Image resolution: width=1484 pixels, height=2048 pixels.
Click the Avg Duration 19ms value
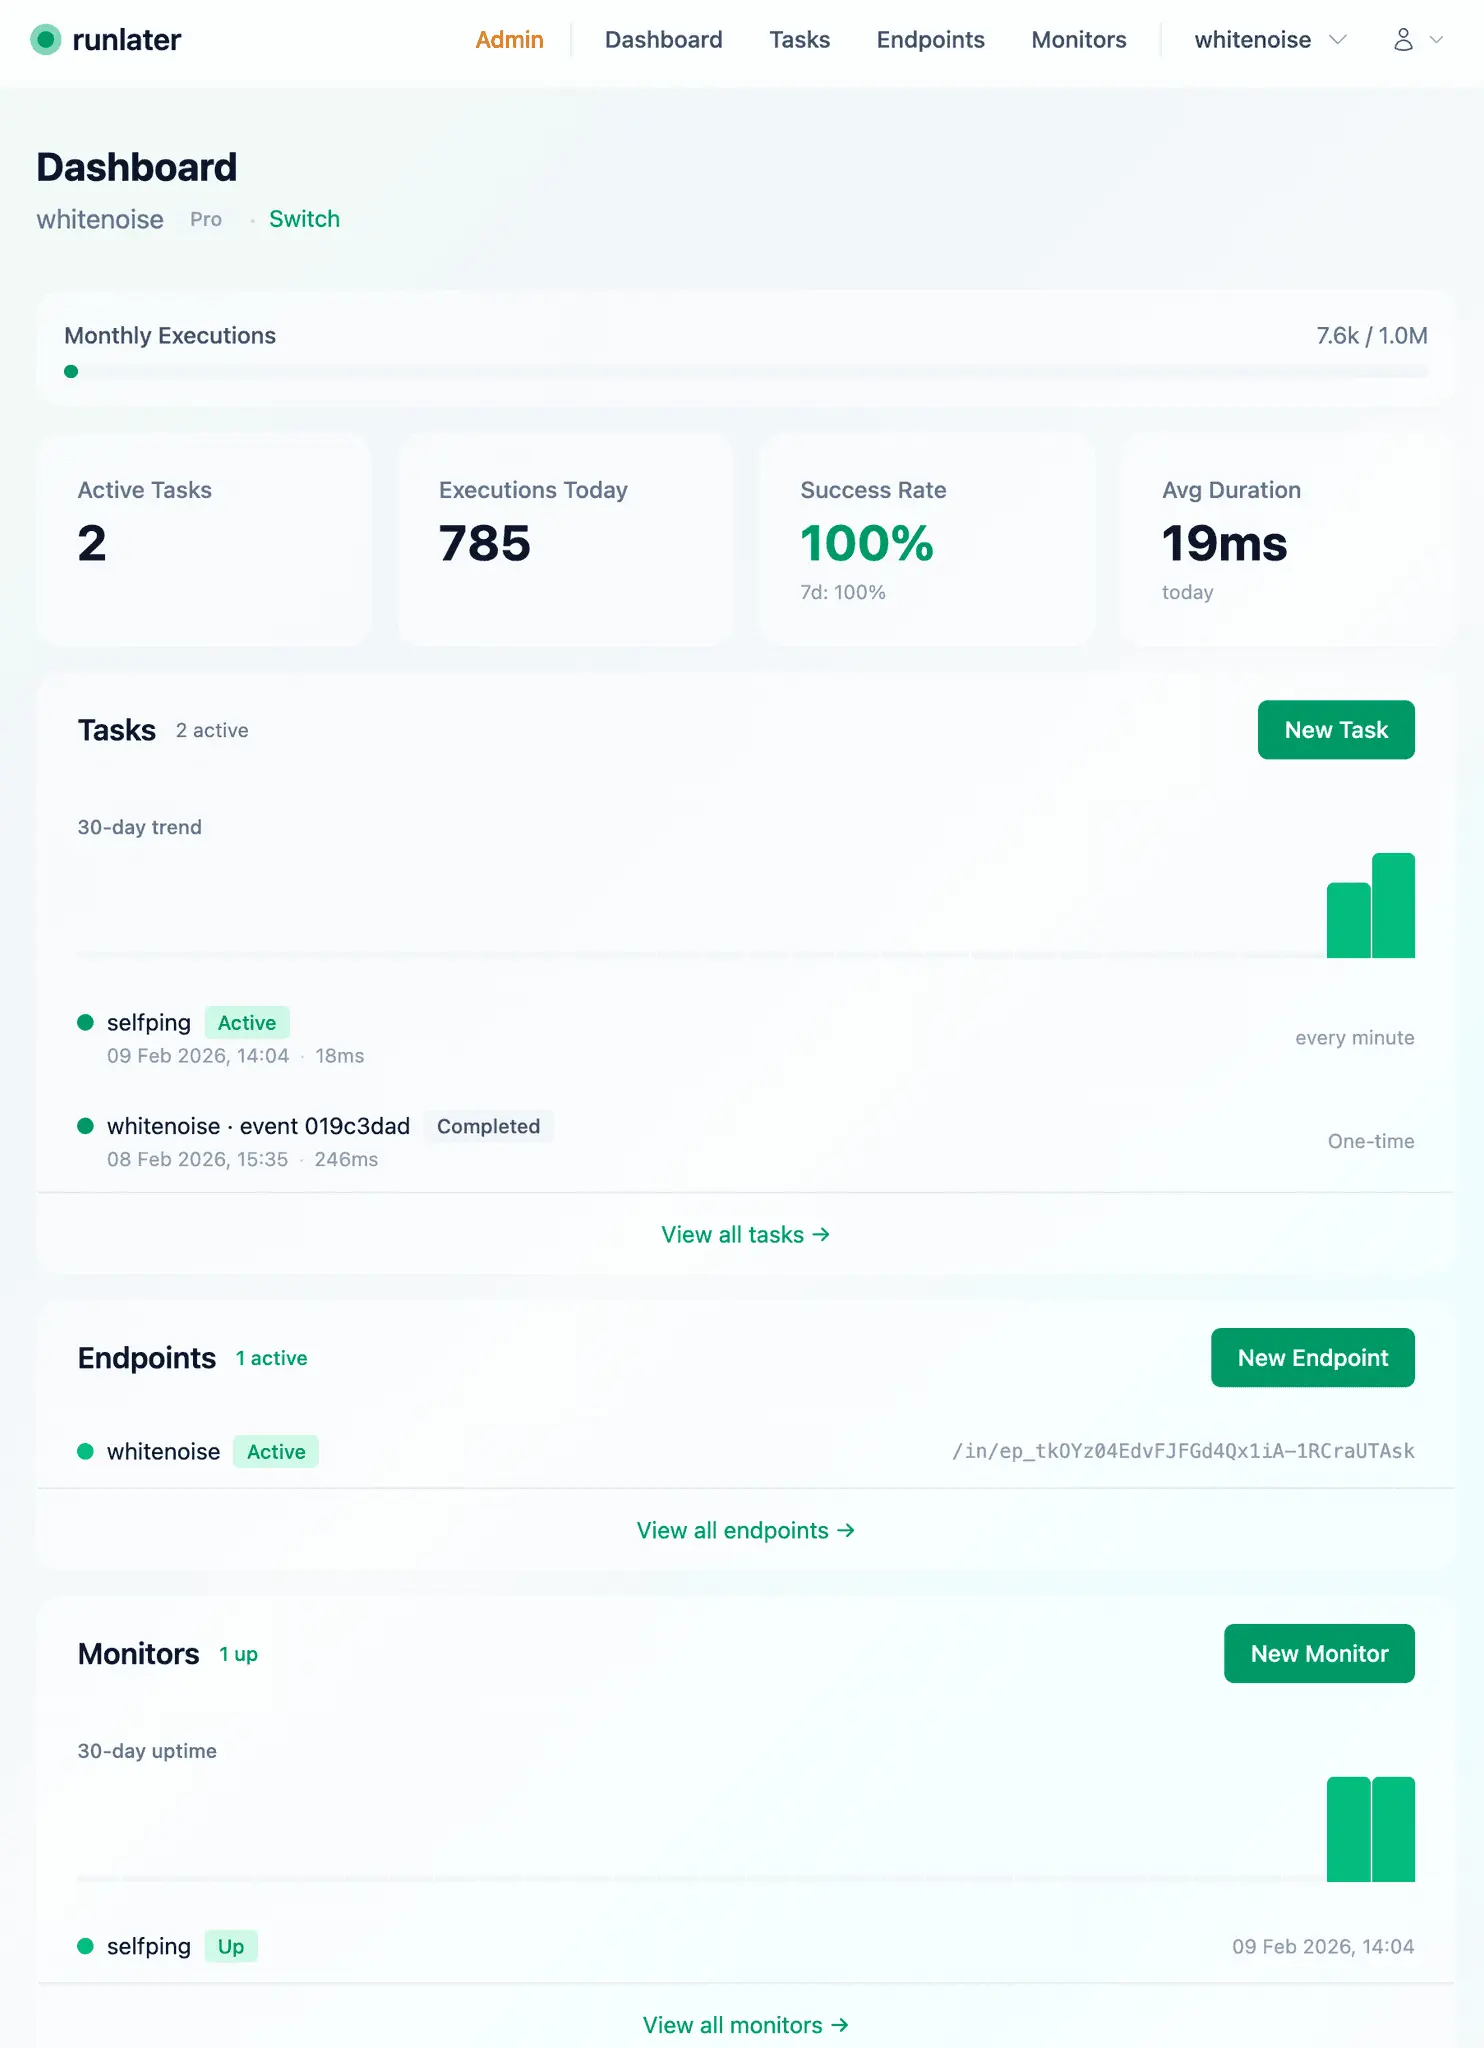tap(1224, 544)
